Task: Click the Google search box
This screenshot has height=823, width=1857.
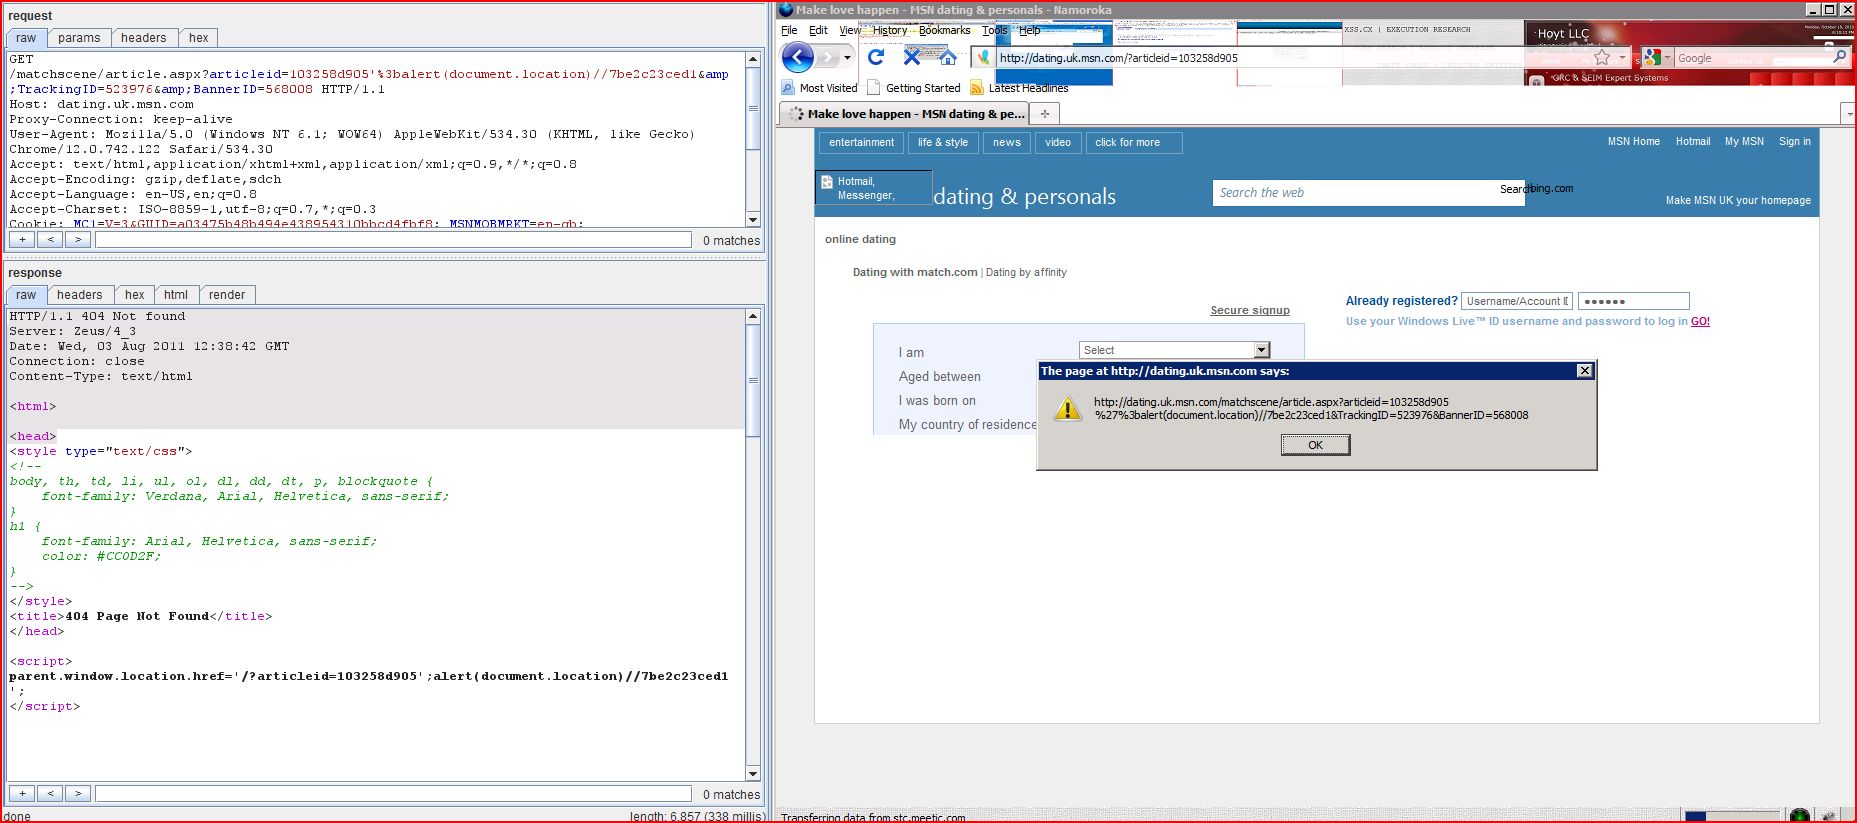Action: (x=1750, y=58)
